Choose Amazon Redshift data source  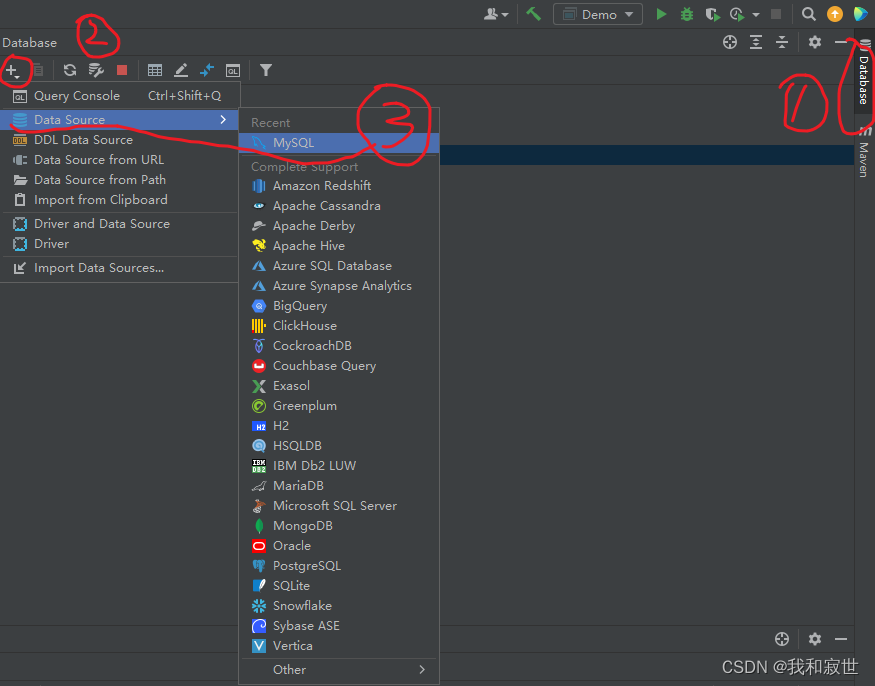[339, 185]
